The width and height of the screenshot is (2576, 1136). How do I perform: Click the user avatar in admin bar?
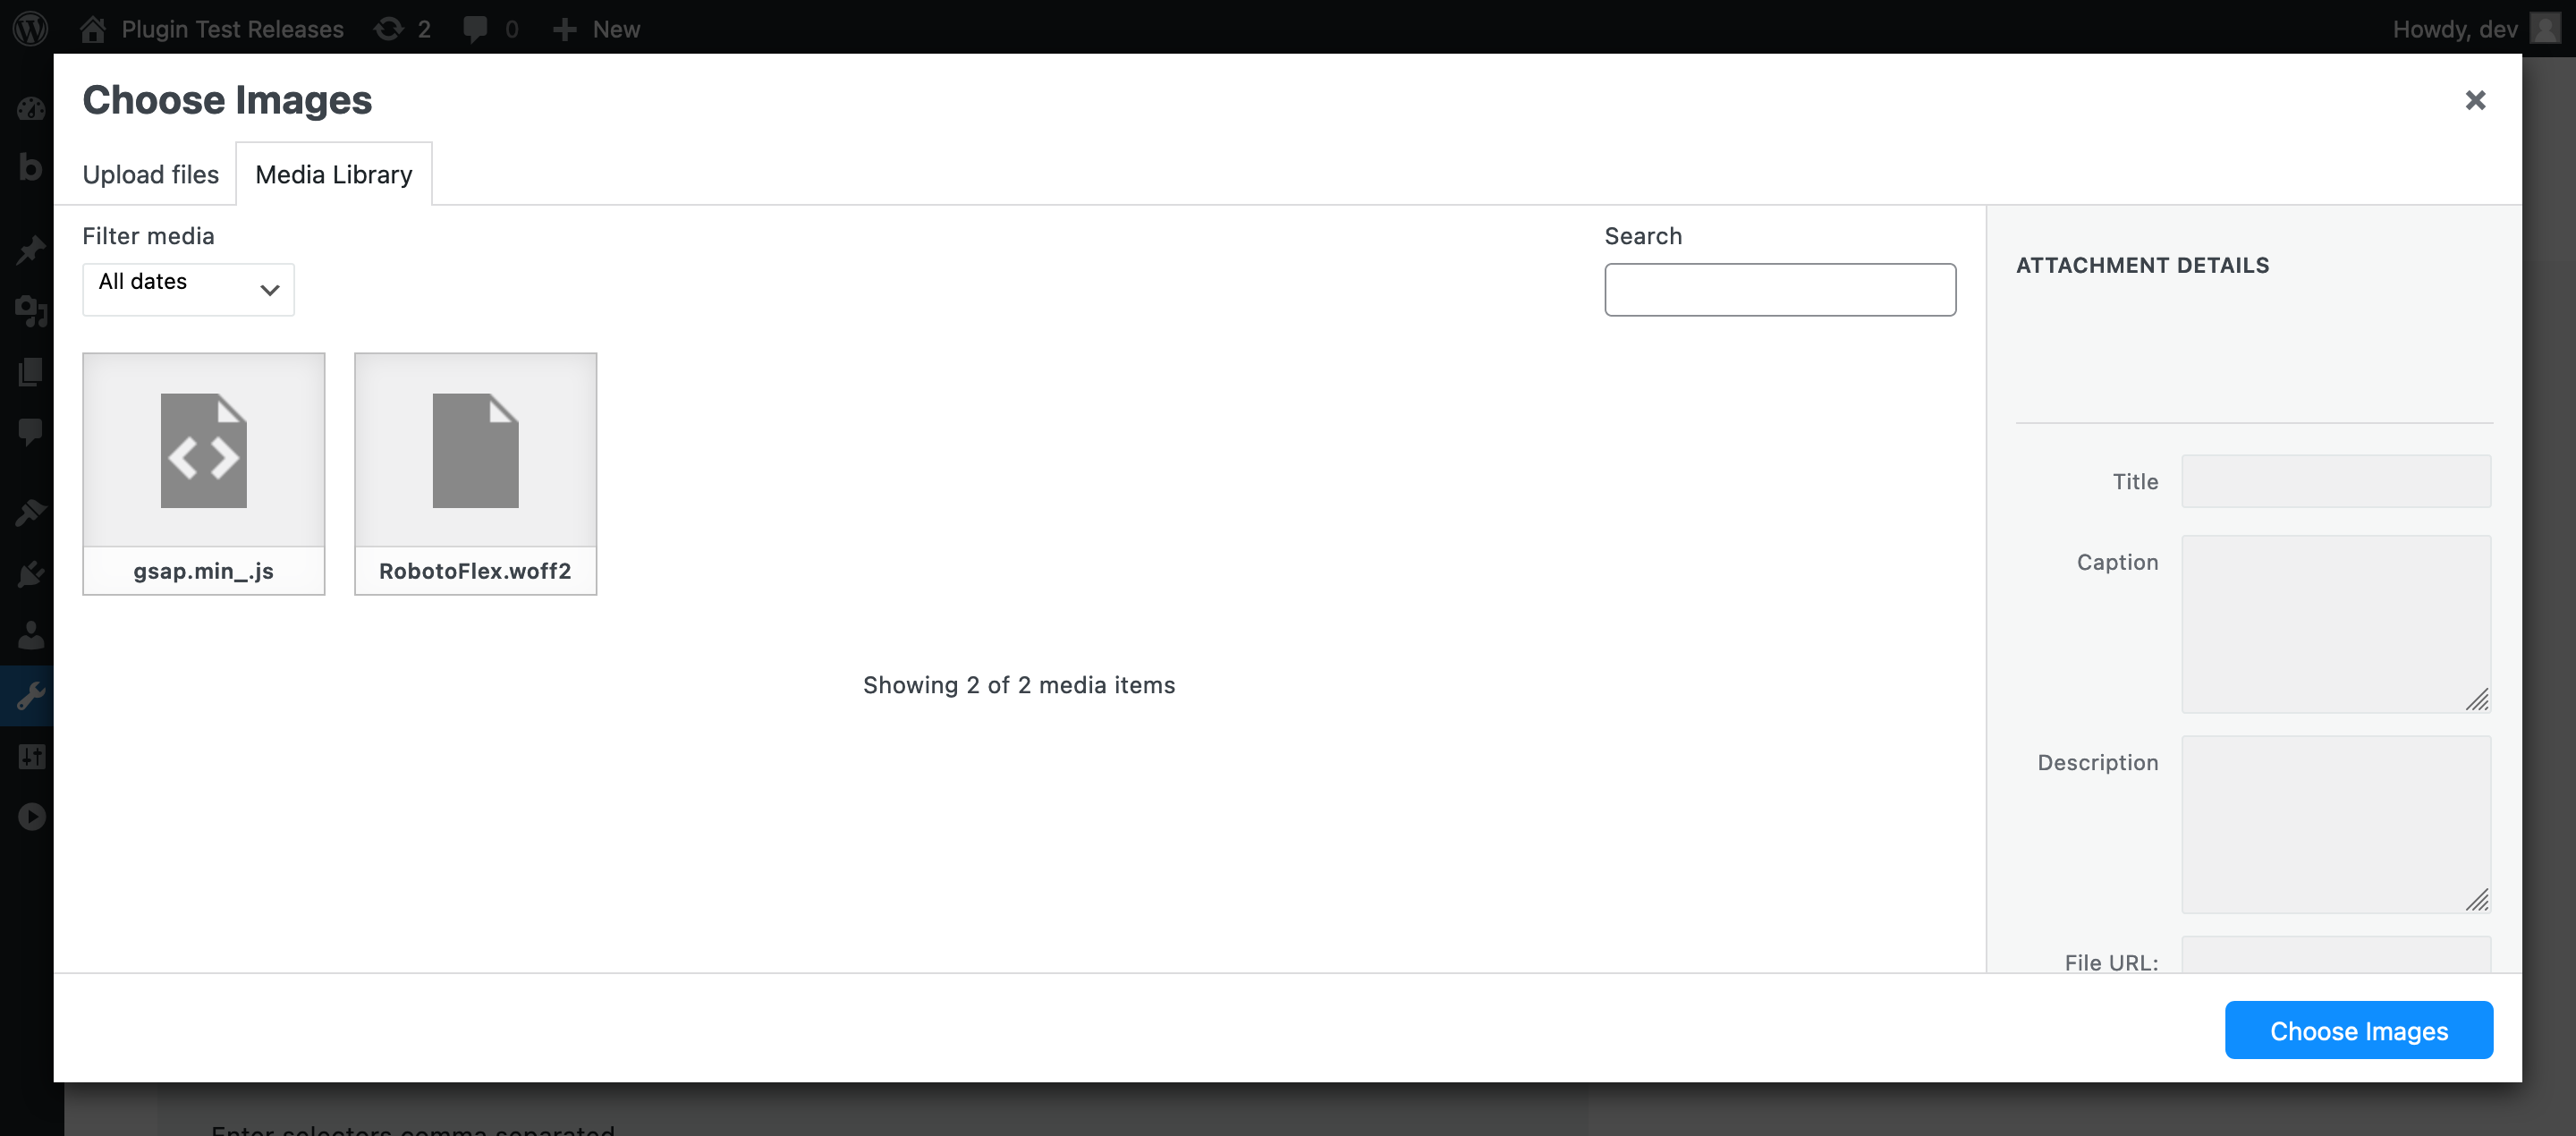(2544, 28)
